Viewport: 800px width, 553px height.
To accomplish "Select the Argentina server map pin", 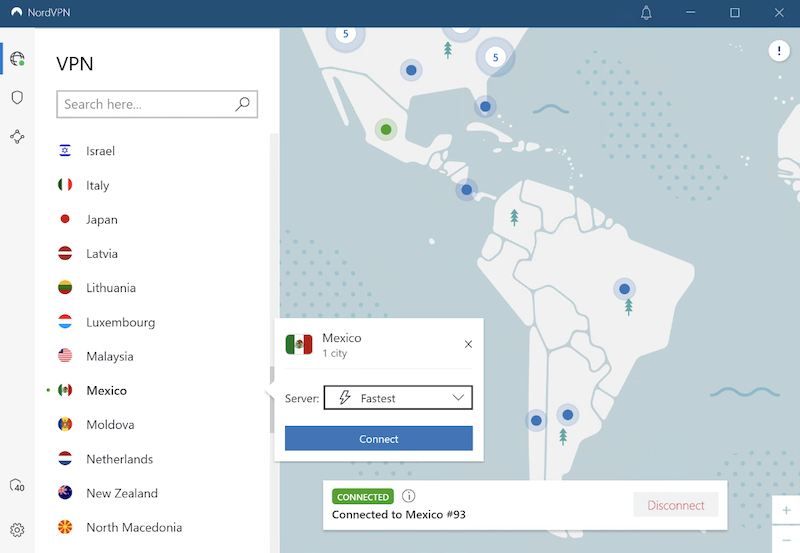I will (x=568, y=415).
